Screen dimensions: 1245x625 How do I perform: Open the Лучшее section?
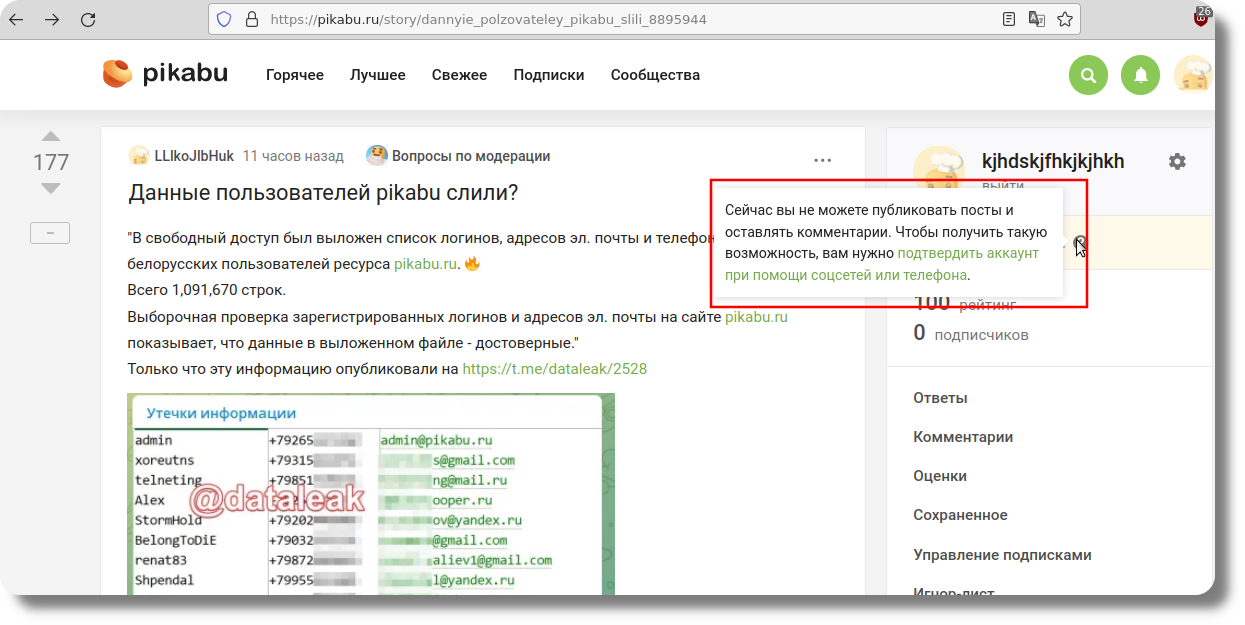click(378, 75)
